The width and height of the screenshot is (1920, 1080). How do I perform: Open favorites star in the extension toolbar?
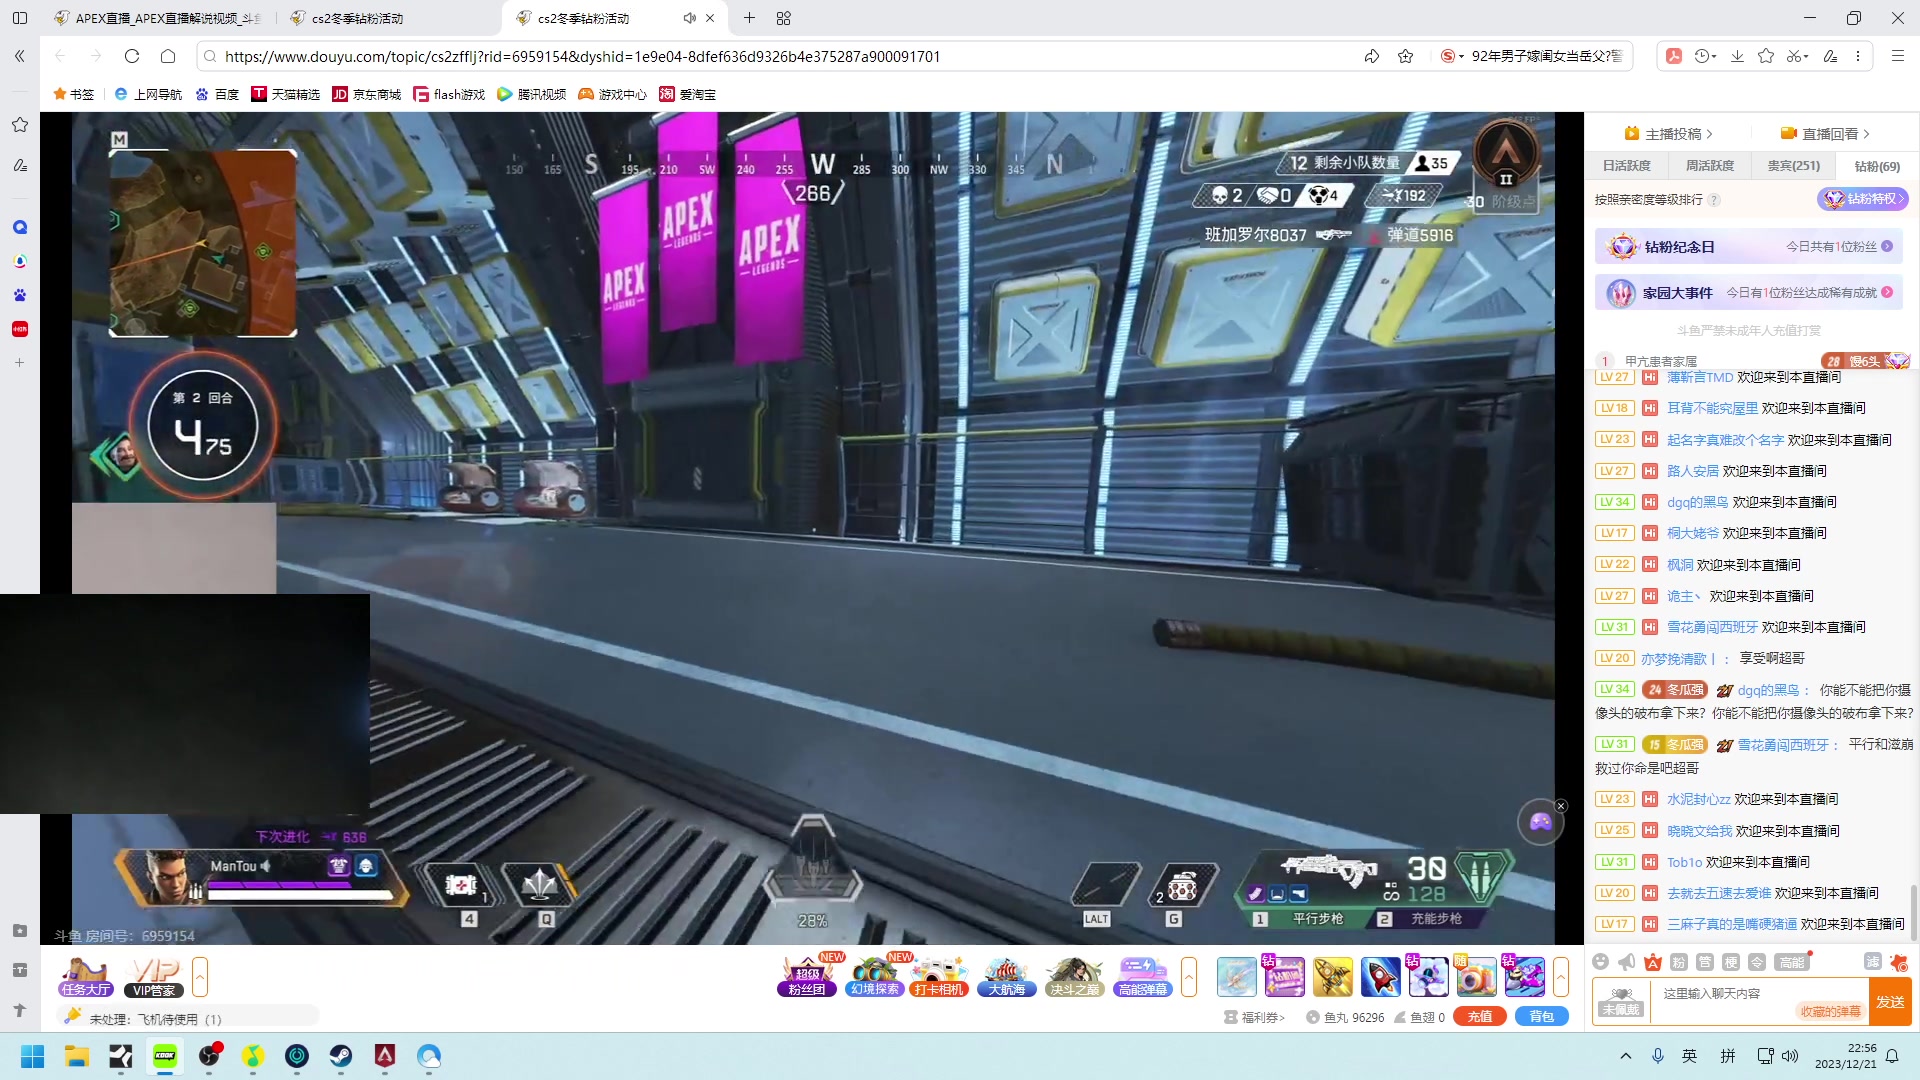(x=1766, y=56)
